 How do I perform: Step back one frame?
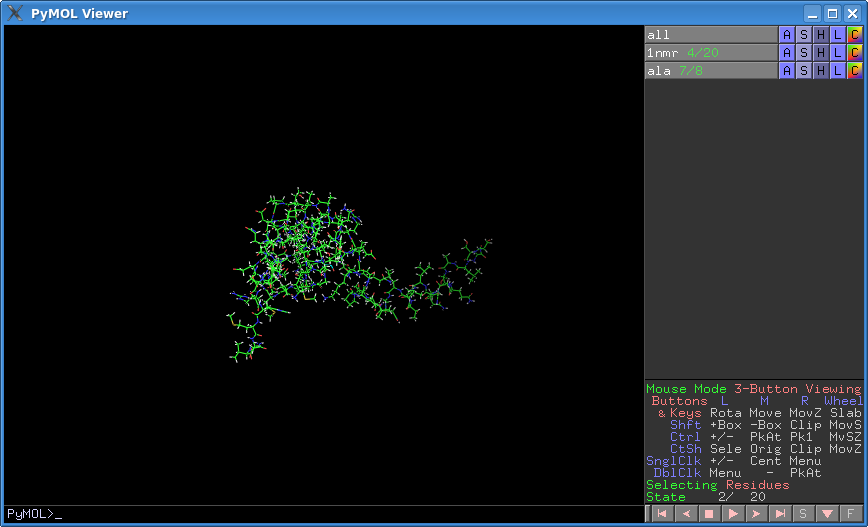click(685, 514)
